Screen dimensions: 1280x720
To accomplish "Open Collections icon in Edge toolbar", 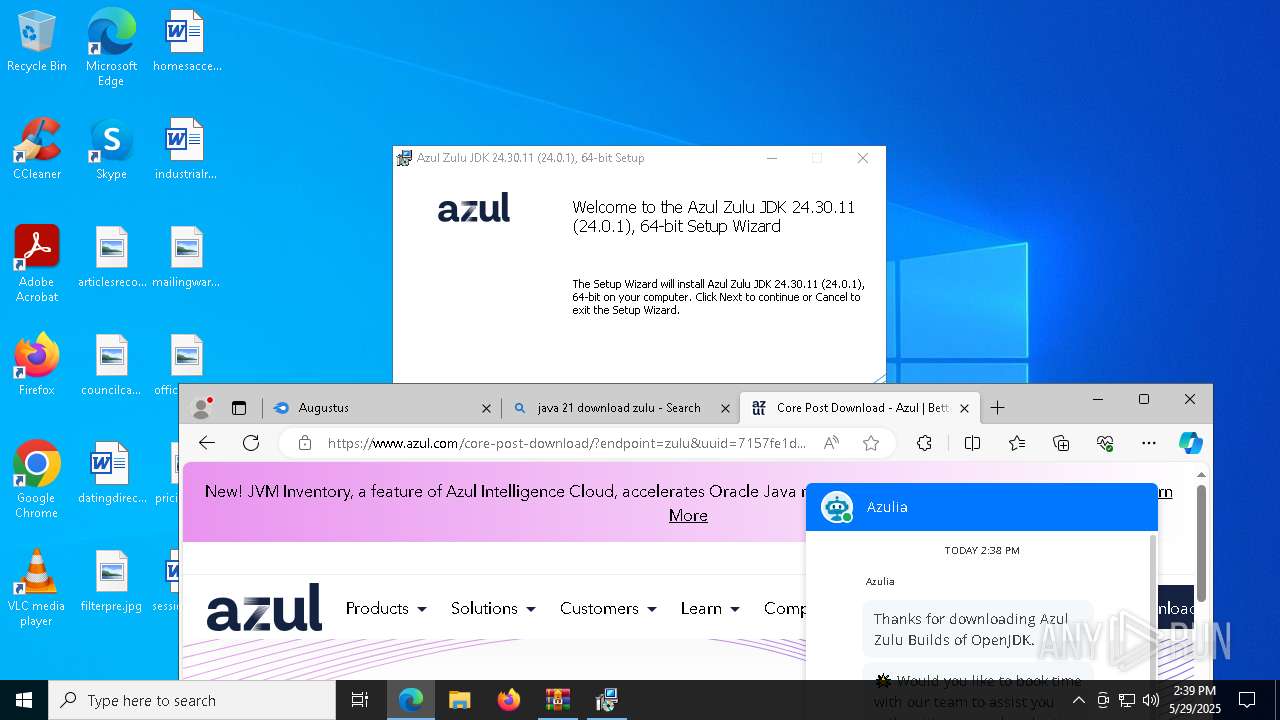I will [x=1061, y=443].
